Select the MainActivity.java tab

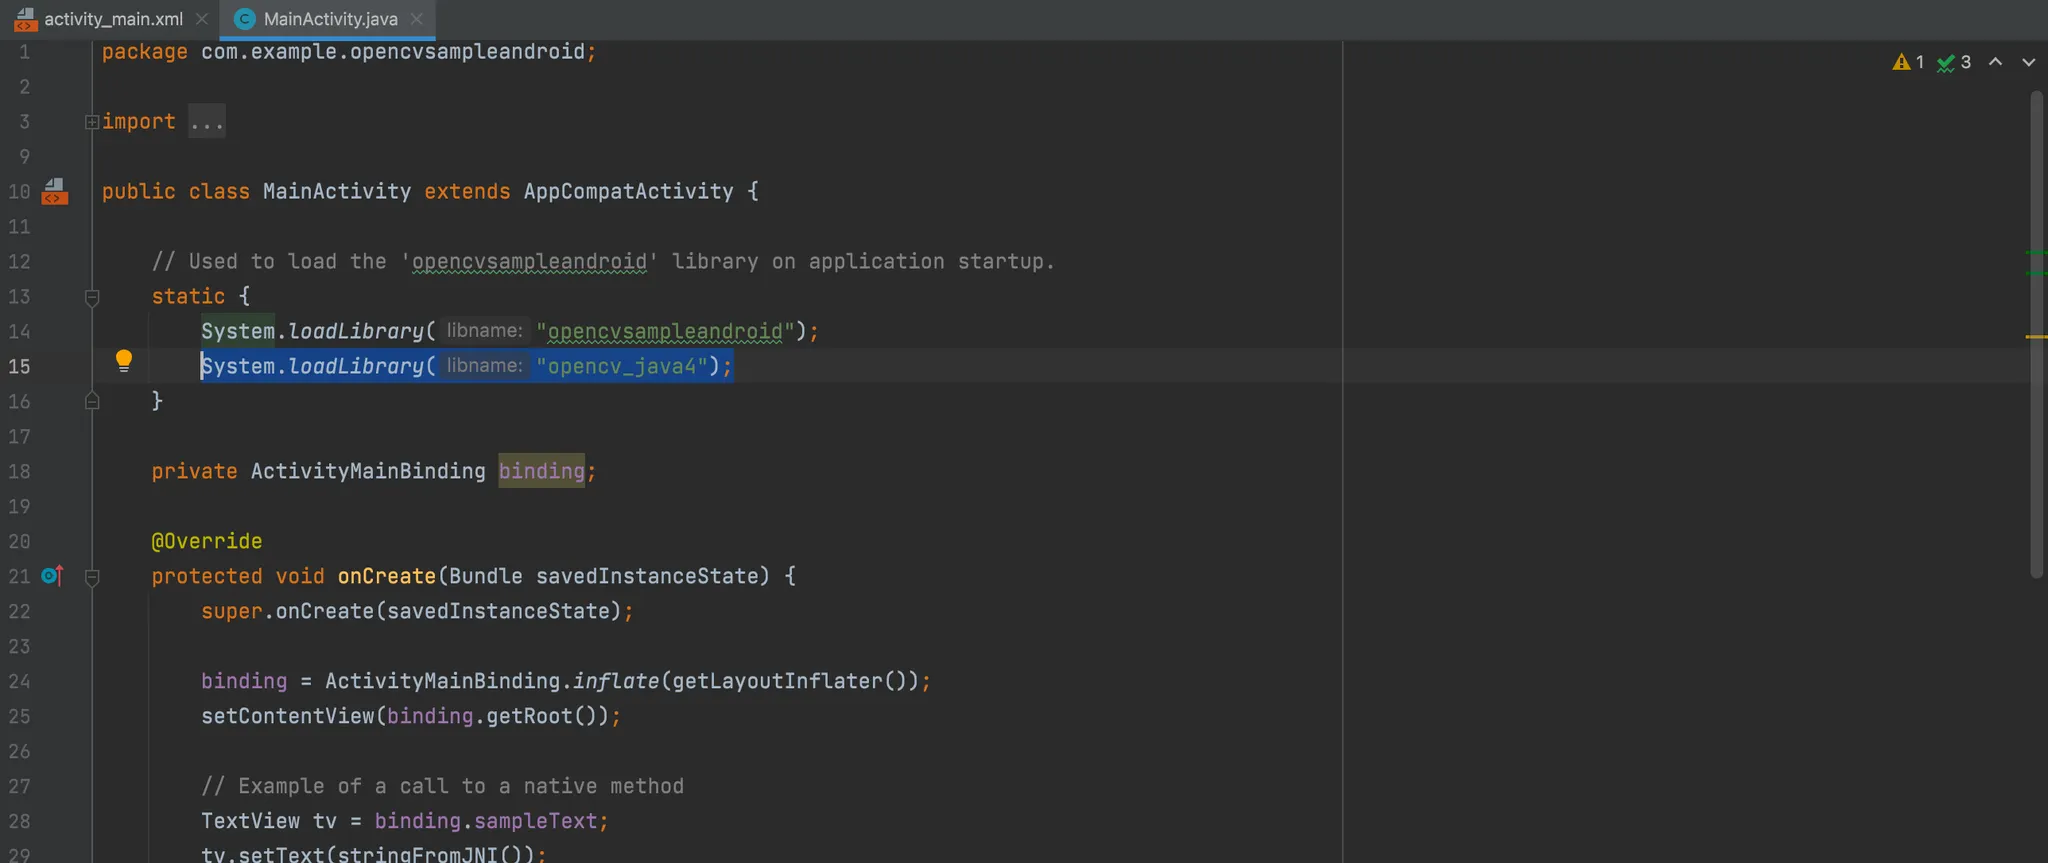330,19
